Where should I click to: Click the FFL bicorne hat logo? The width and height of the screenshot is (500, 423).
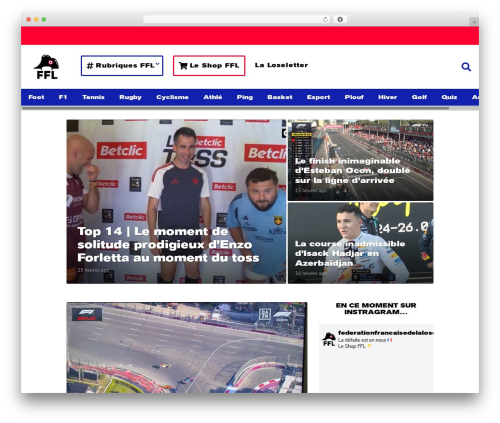(x=47, y=67)
